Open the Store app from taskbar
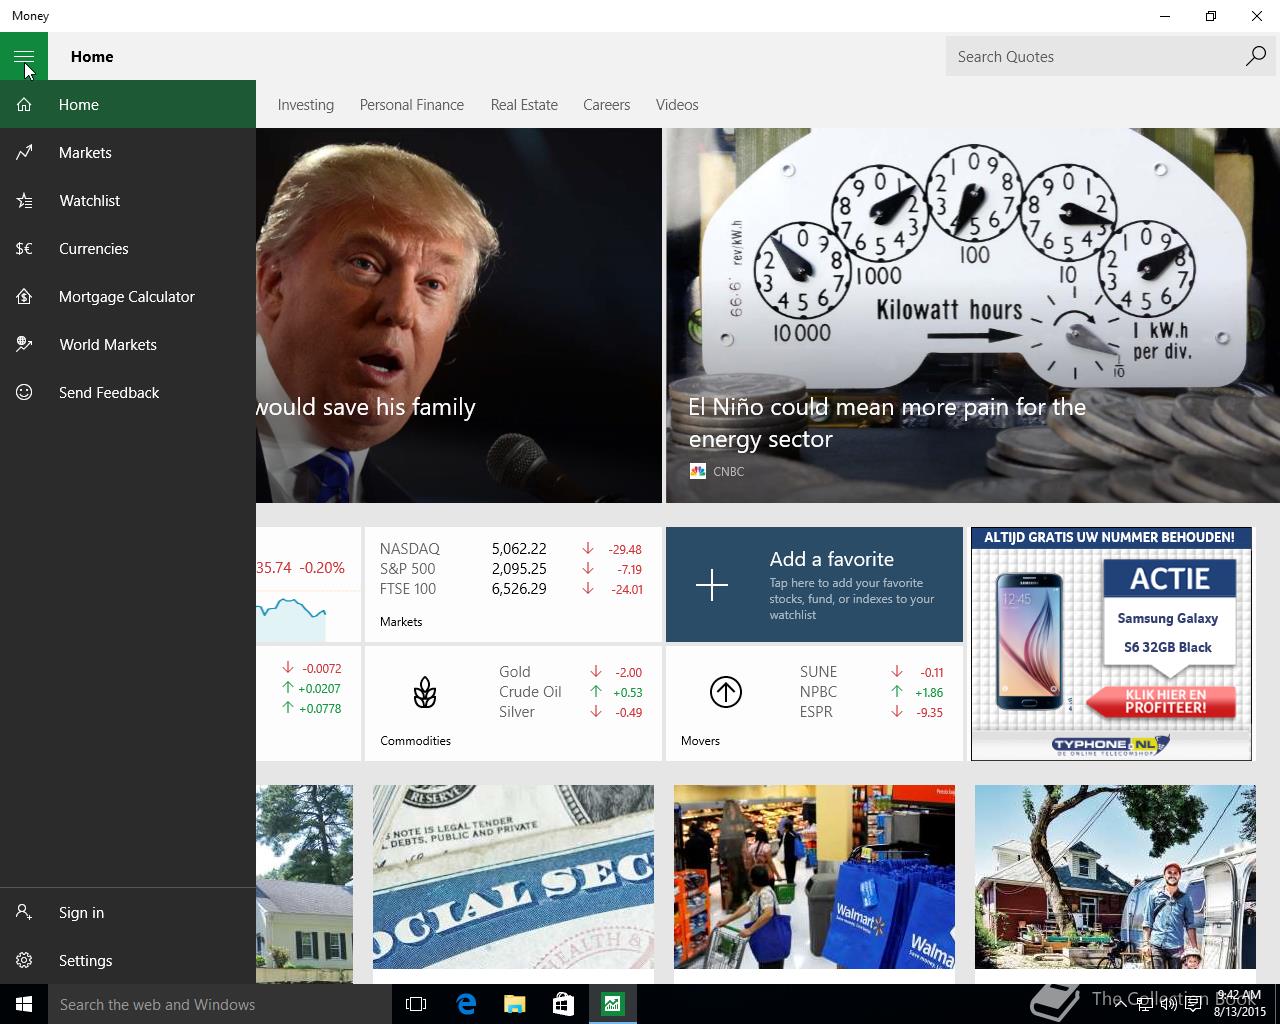 coord(564,1004)
